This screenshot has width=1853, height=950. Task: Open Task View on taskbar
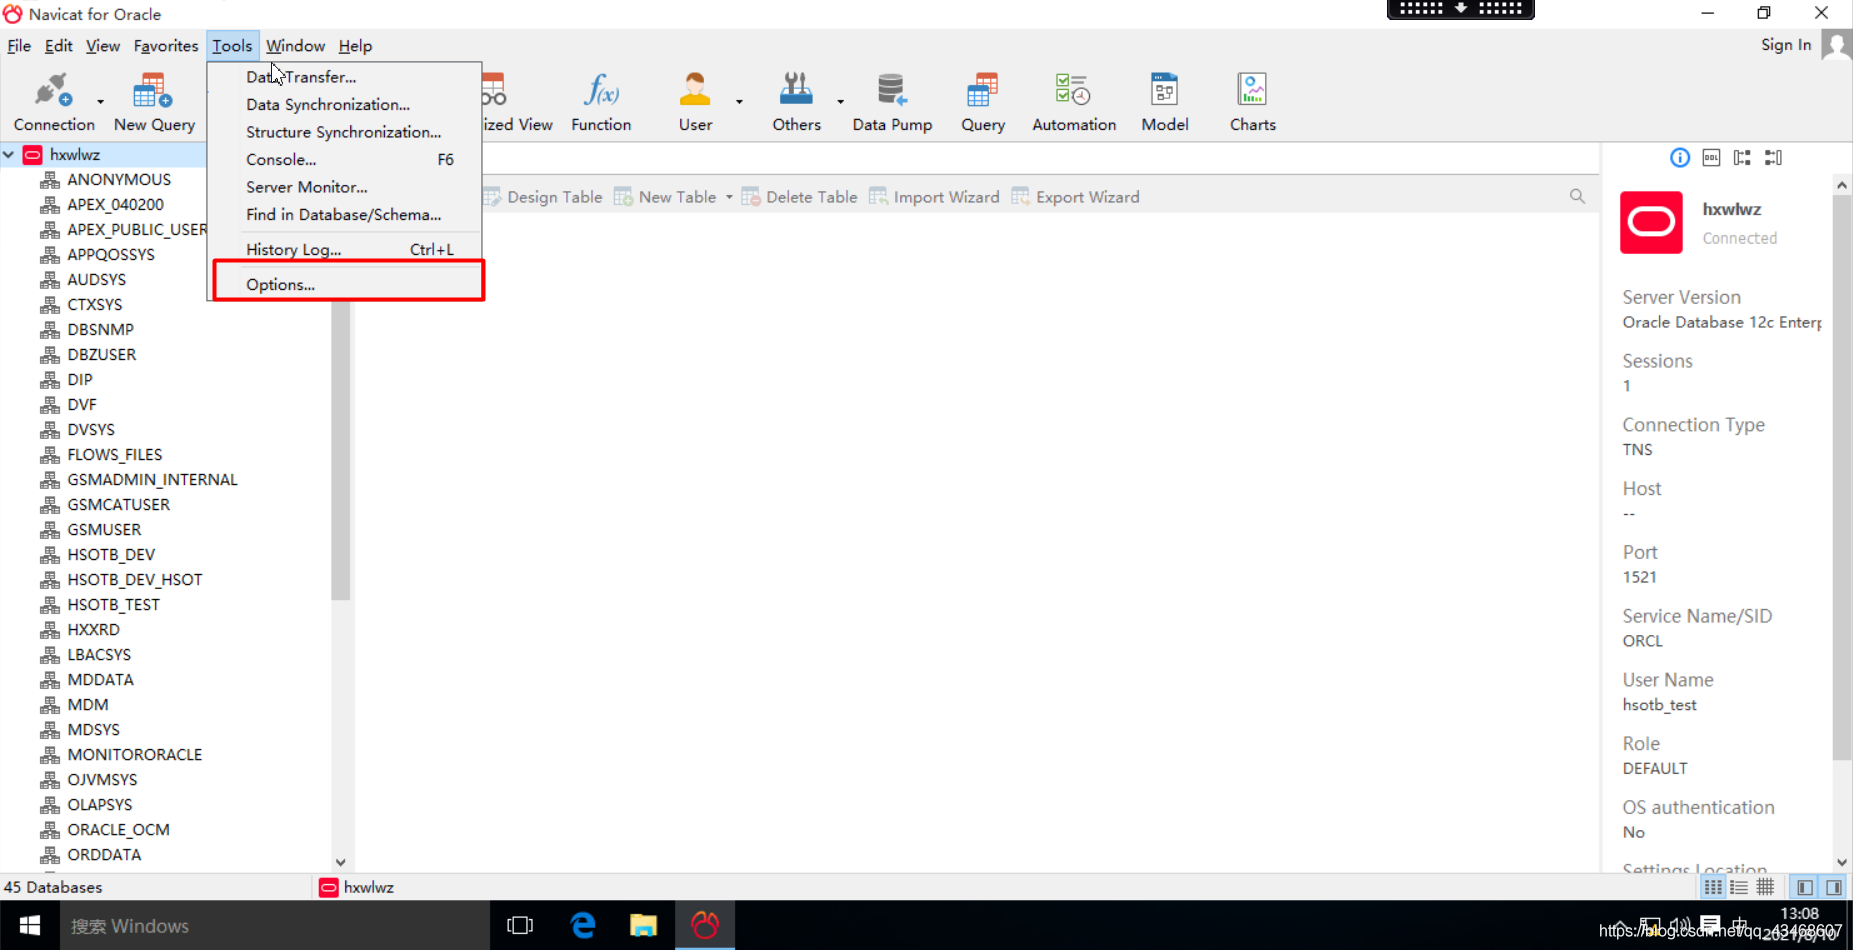[x=520, y=926]
